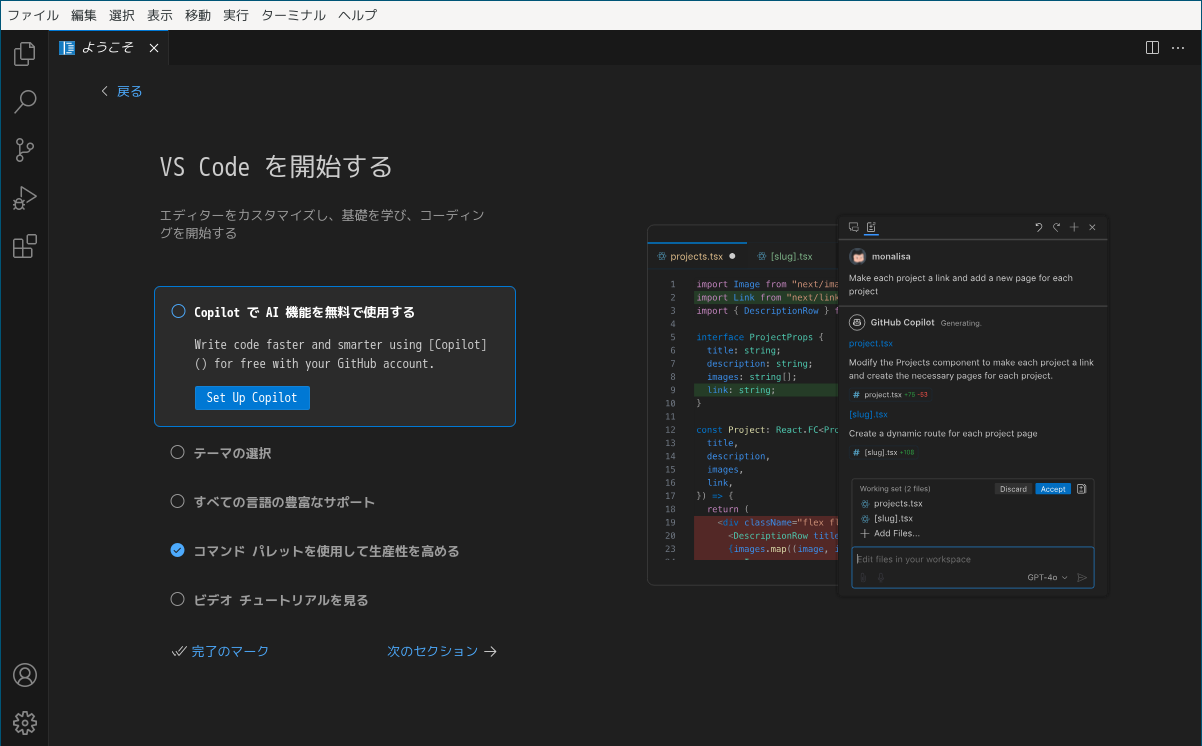The height and width of the screenshot is (746, 1202).
Task: Close the ようこそ tab
Action: (154, 48)
